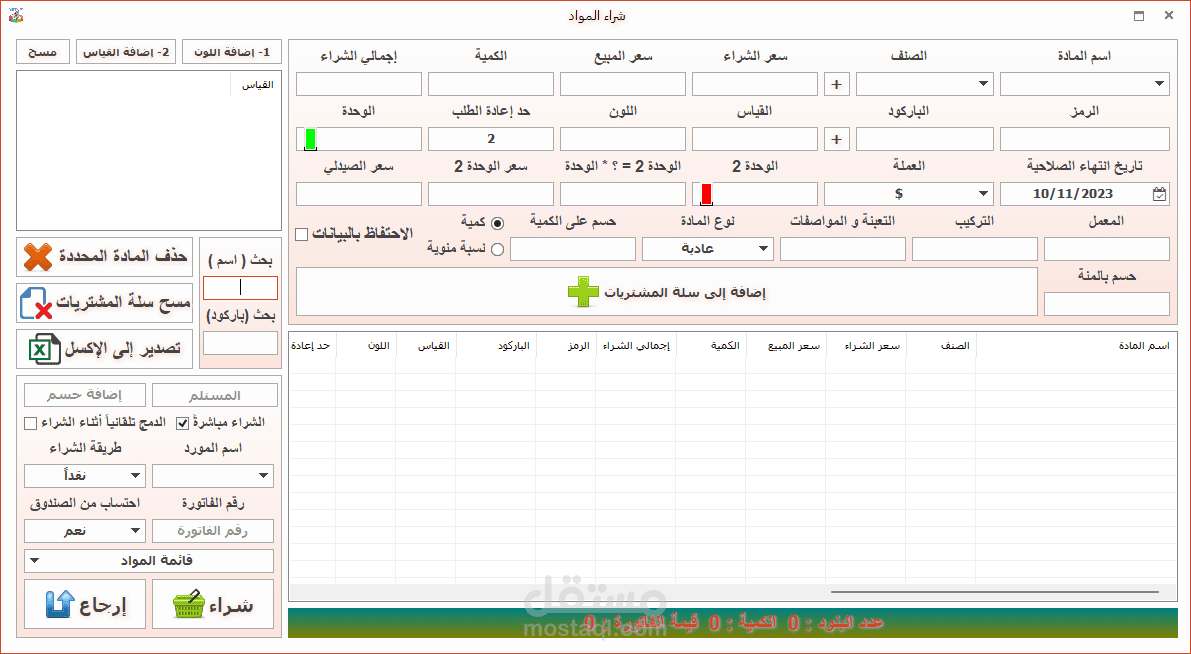Click the red color swatch in الوحدة 2 field
1191x654 pixels.
[x=706, y=194]
